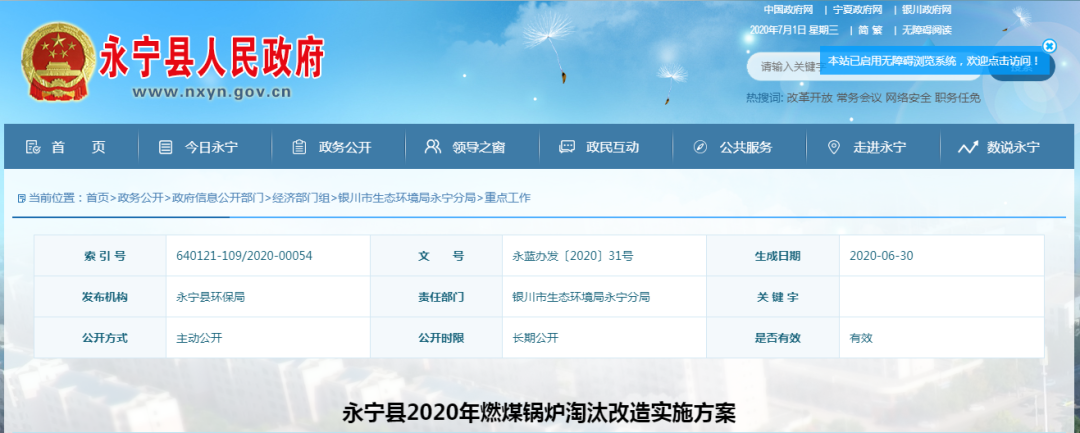The height and width of the screenshot is (433, 1080).
Task: Click the 今日永宁 list icon
Action: (x=165, y=147)
